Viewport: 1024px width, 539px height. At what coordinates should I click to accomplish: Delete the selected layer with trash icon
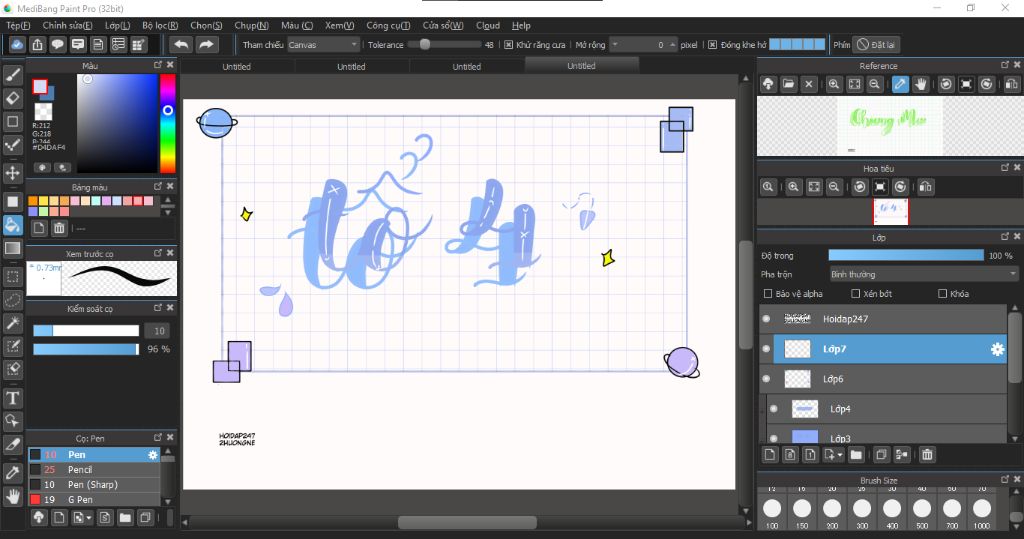(927, 455)
